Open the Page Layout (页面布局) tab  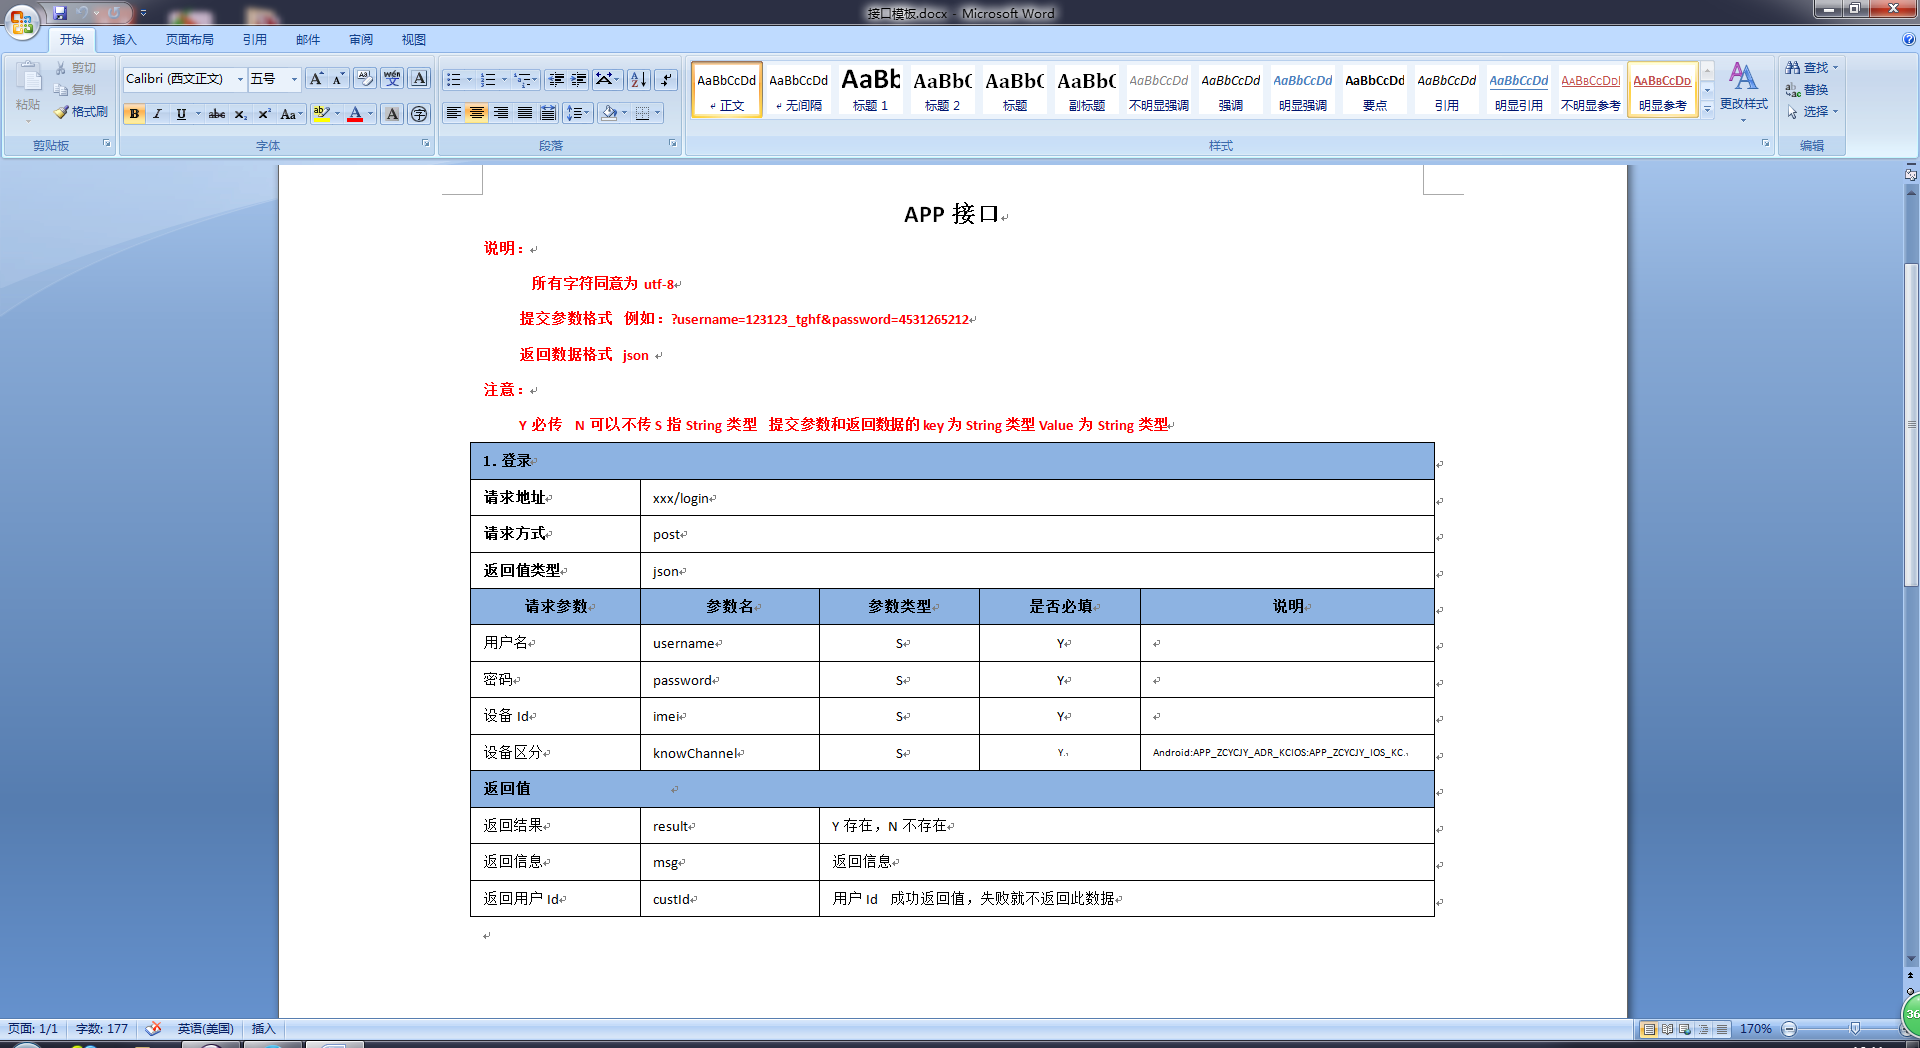coord(190,40)
